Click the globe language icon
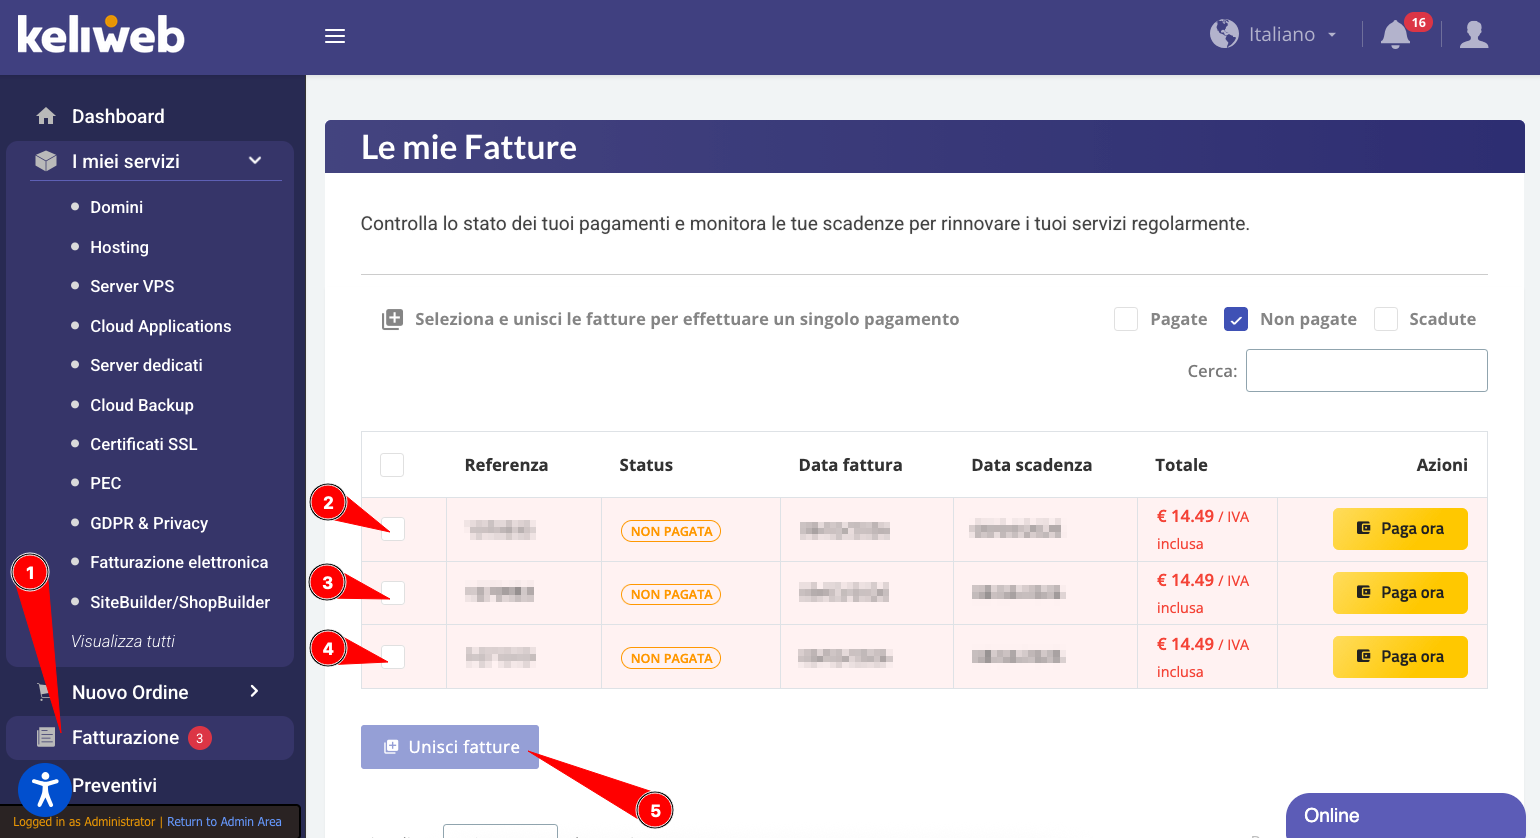This screenshot has width=1540, height=838. point(1224,34)
